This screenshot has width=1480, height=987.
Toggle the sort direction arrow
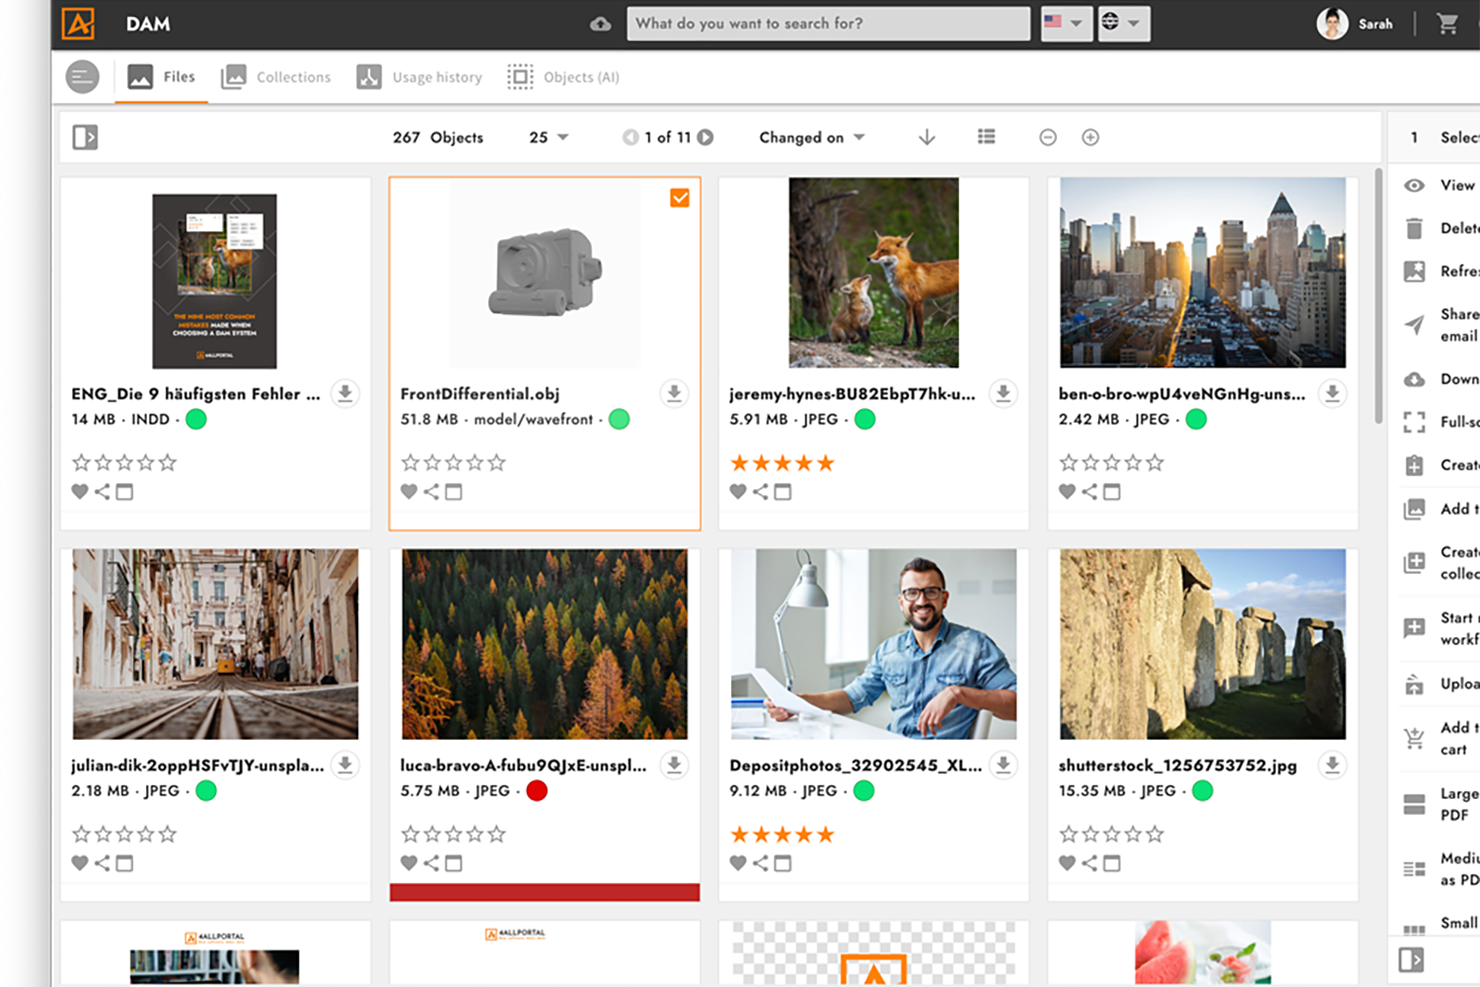pyautogui.click(x=927, y=137)
